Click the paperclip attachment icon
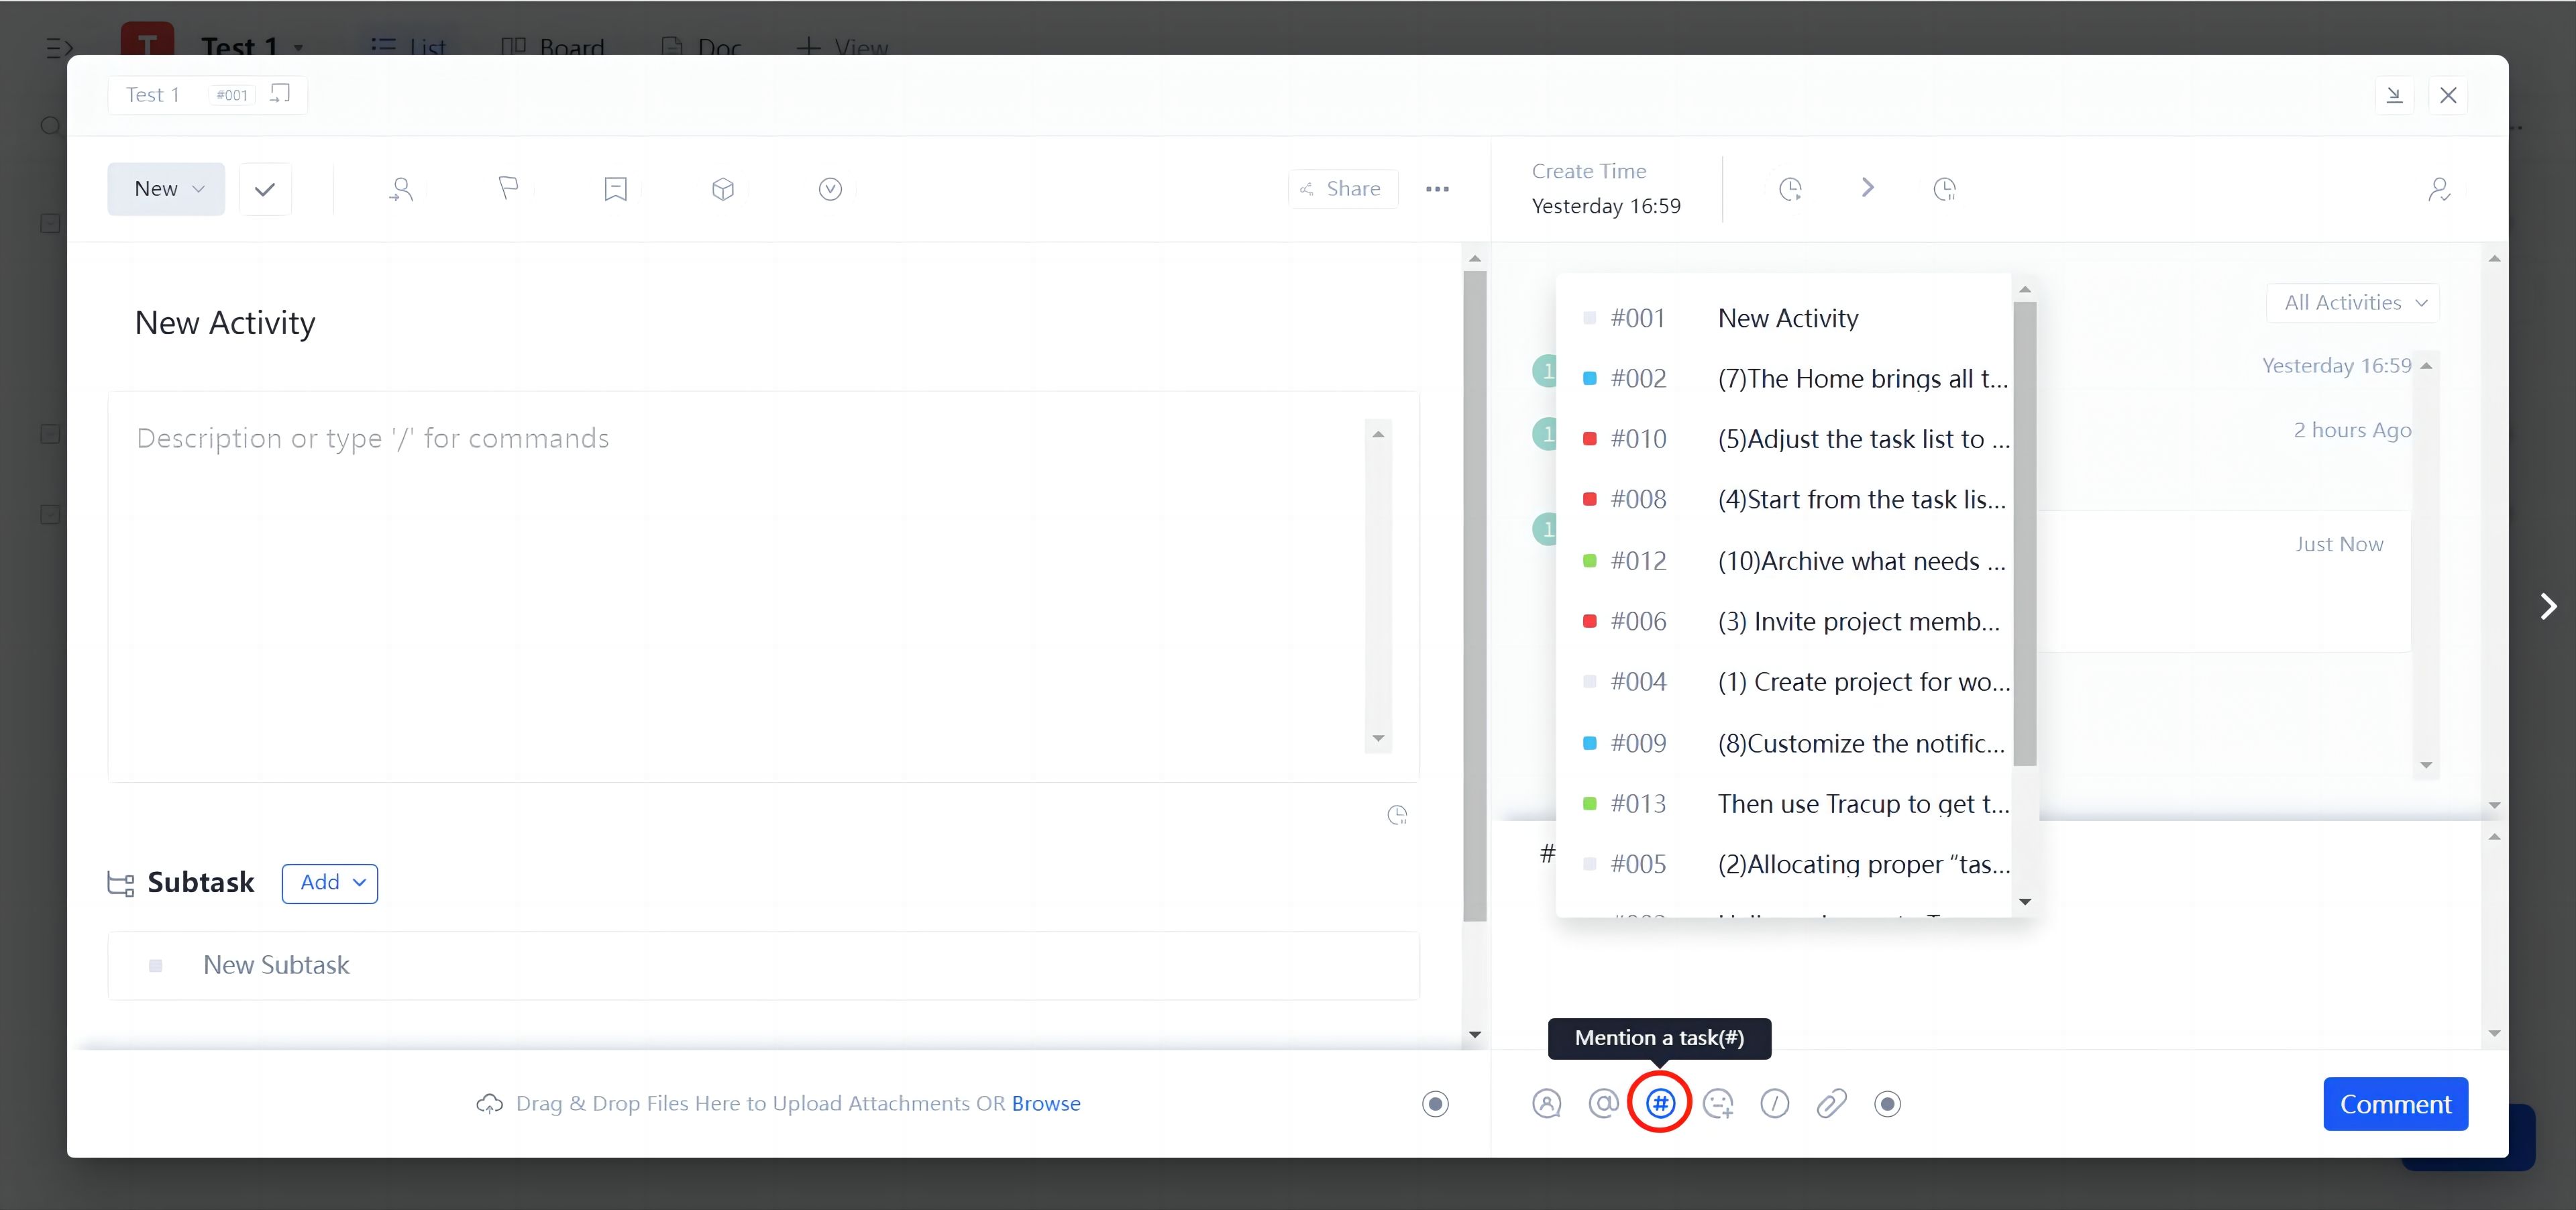Image resolution: width=2576 pixels, height=1210 pixels. coord(1831,1104)
